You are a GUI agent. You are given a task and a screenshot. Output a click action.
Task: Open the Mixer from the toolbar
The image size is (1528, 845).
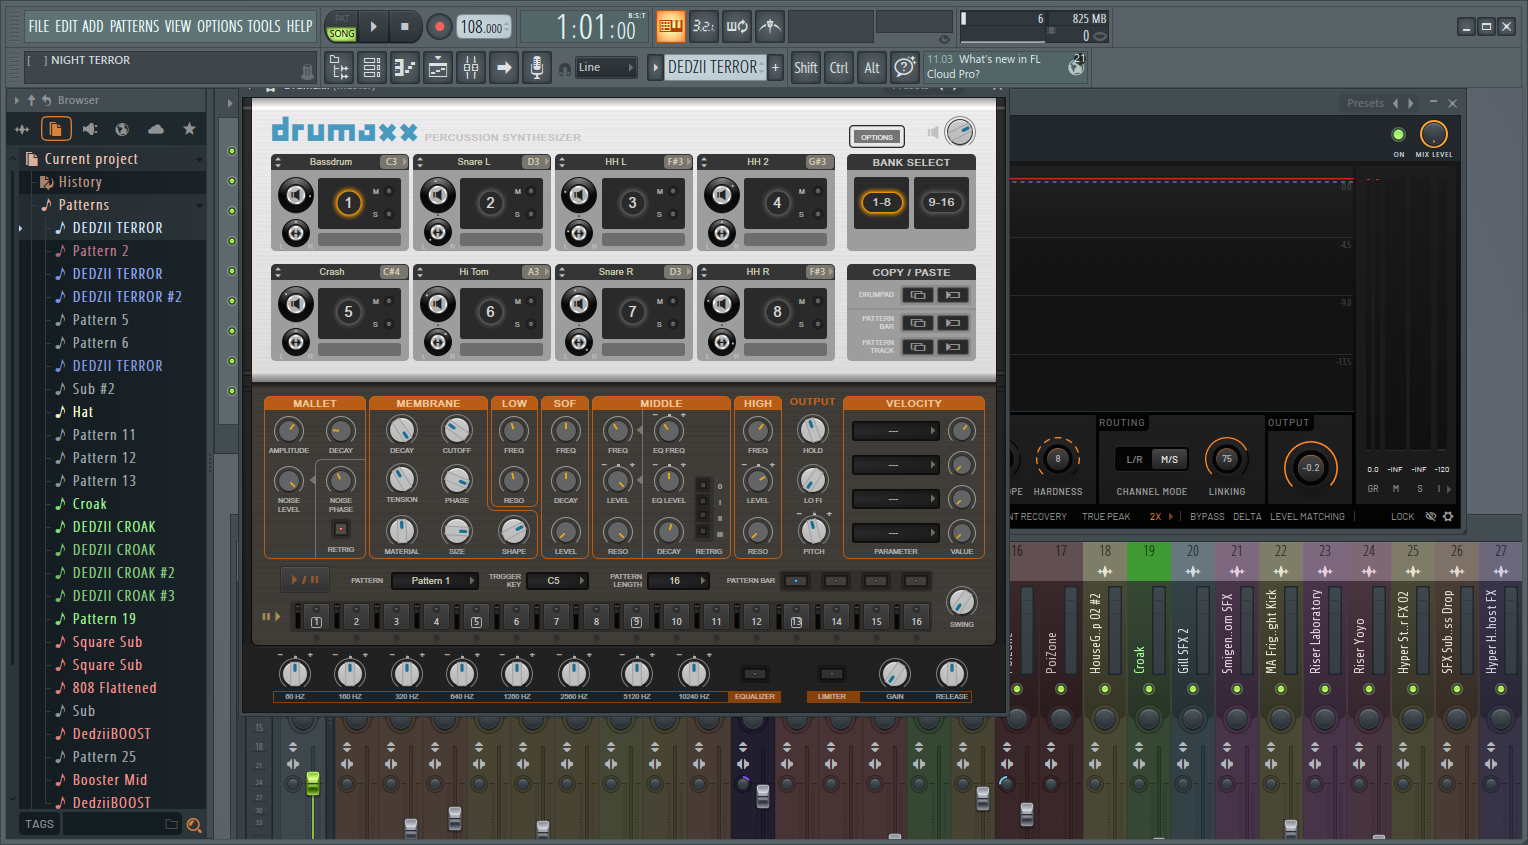(x=471, y=68)
